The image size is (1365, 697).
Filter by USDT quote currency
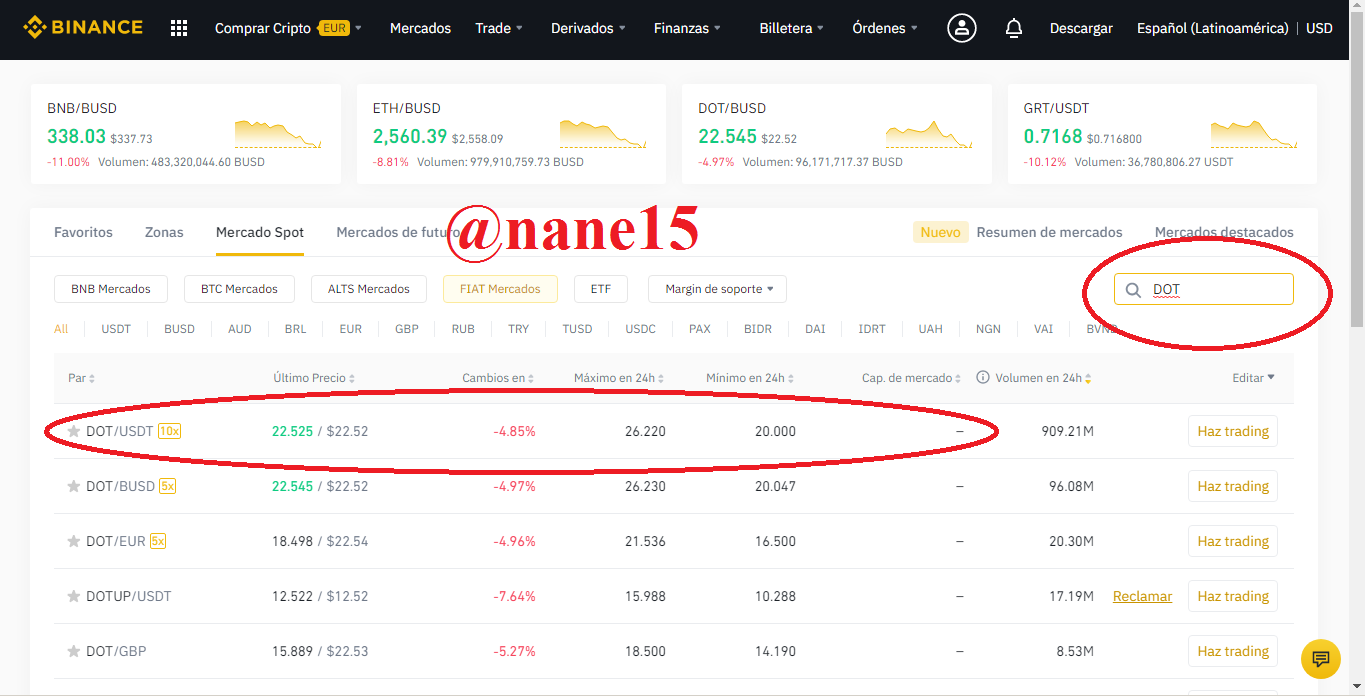coord(116,328)
